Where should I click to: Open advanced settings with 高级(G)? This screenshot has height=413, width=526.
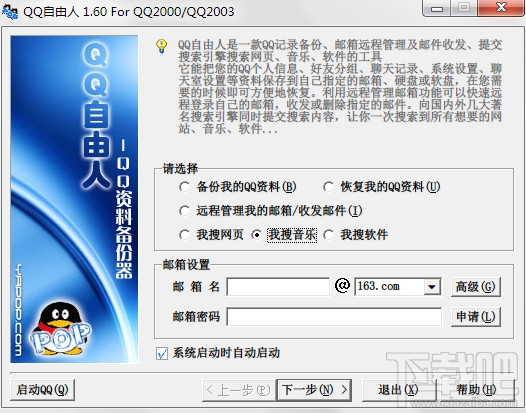(x=476, y=287)
